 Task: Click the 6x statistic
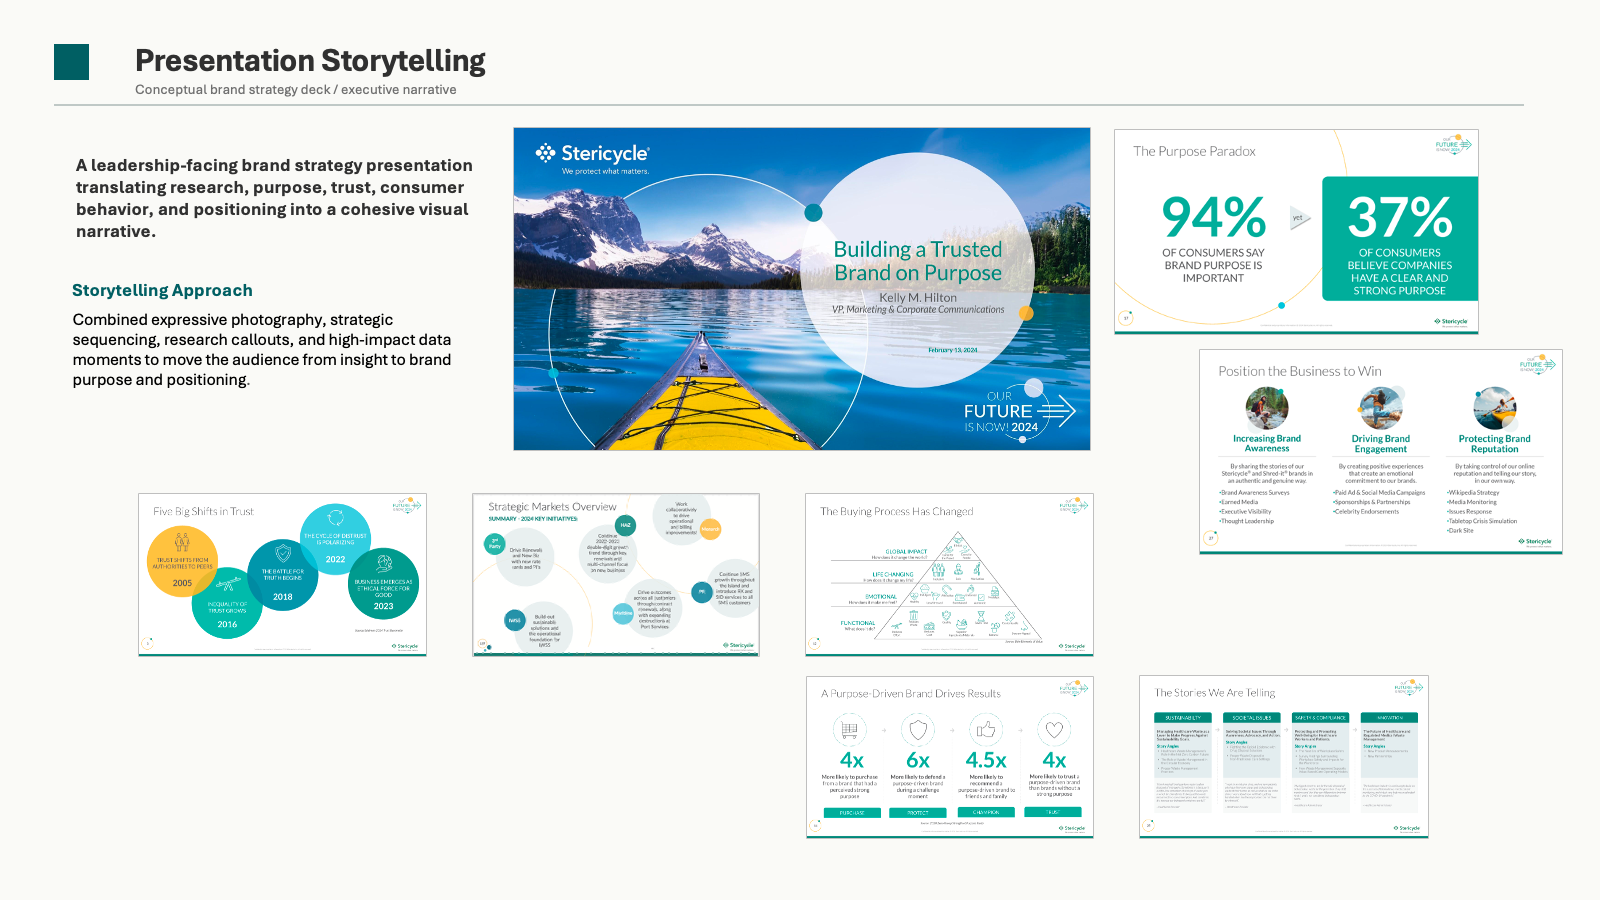(x=918, y=761)
